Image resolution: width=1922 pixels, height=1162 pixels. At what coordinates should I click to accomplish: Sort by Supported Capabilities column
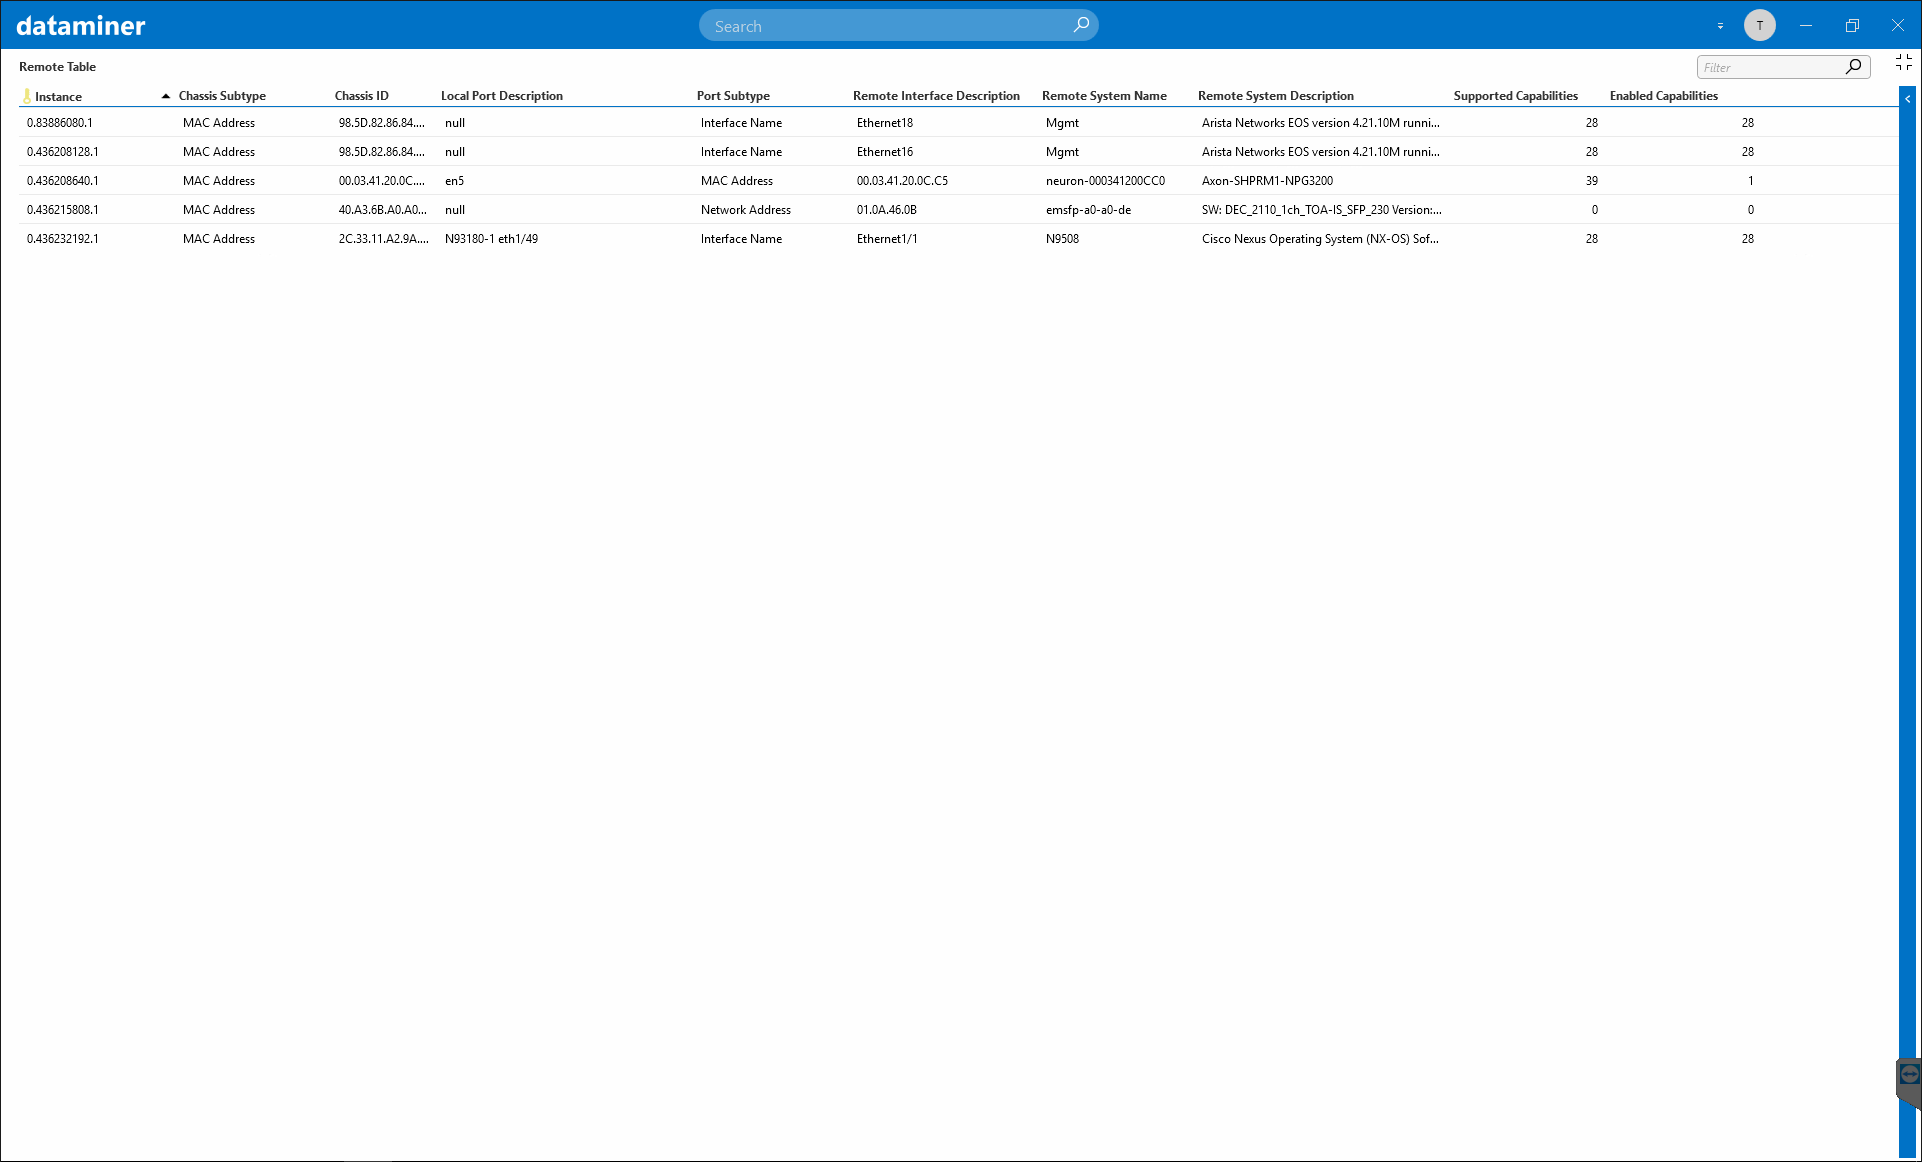click(x=1516, y=96)
